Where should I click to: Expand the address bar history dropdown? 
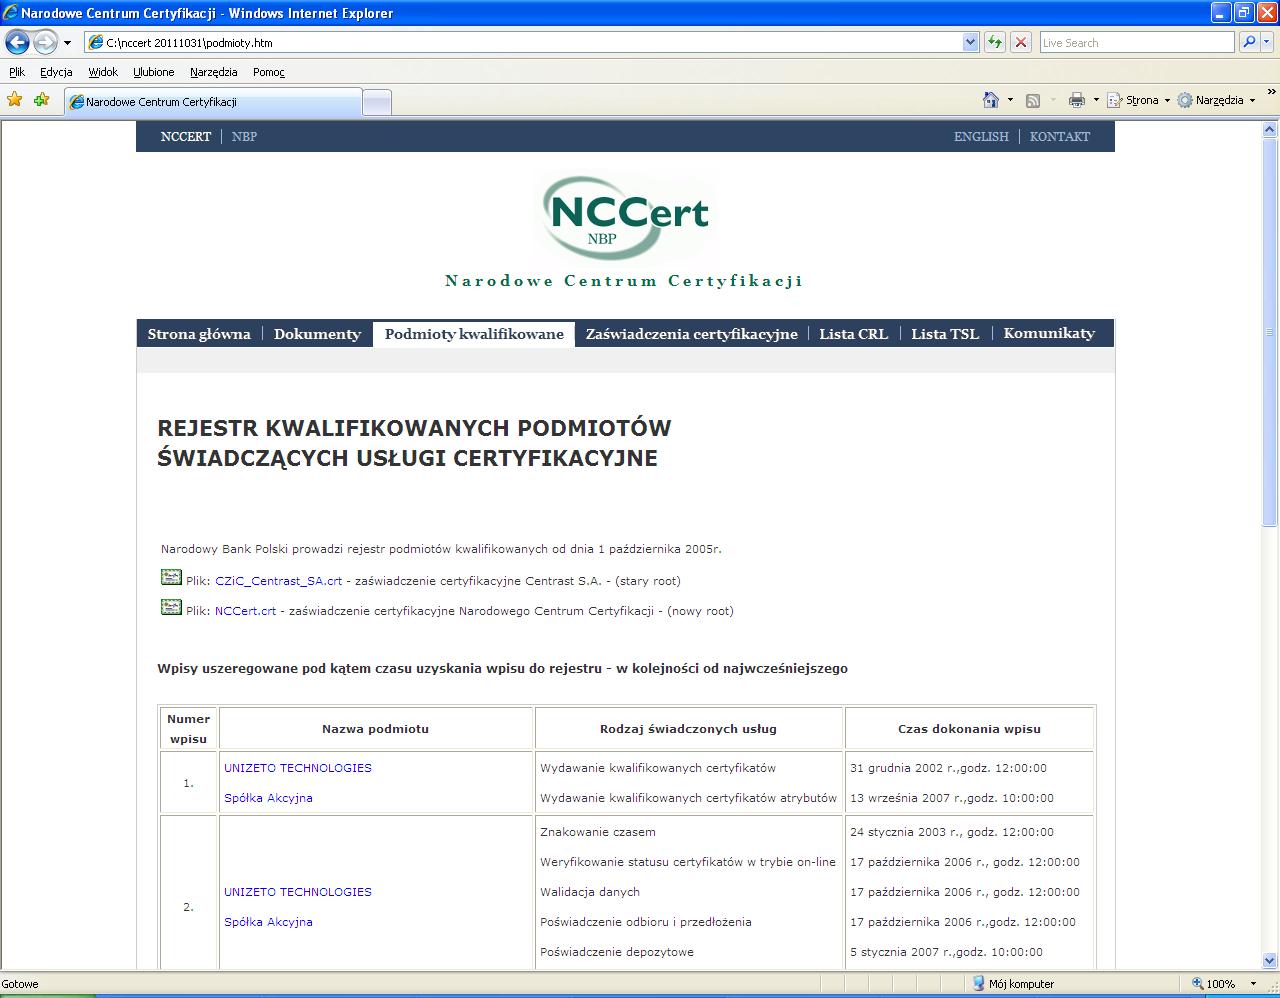970,42
